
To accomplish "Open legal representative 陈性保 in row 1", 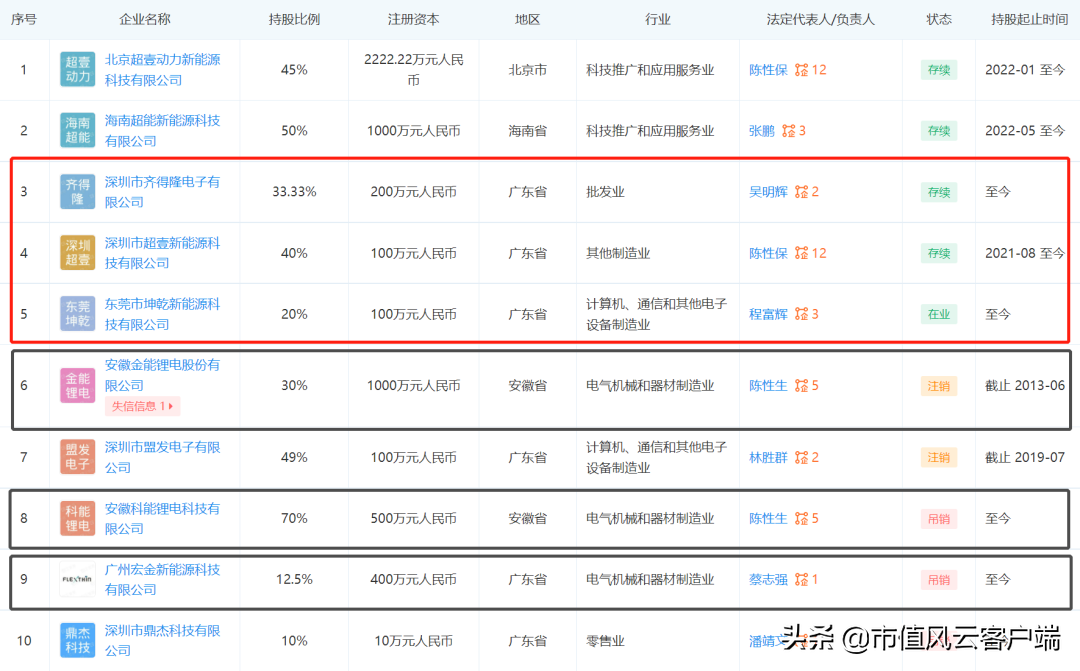I will 768,70.
